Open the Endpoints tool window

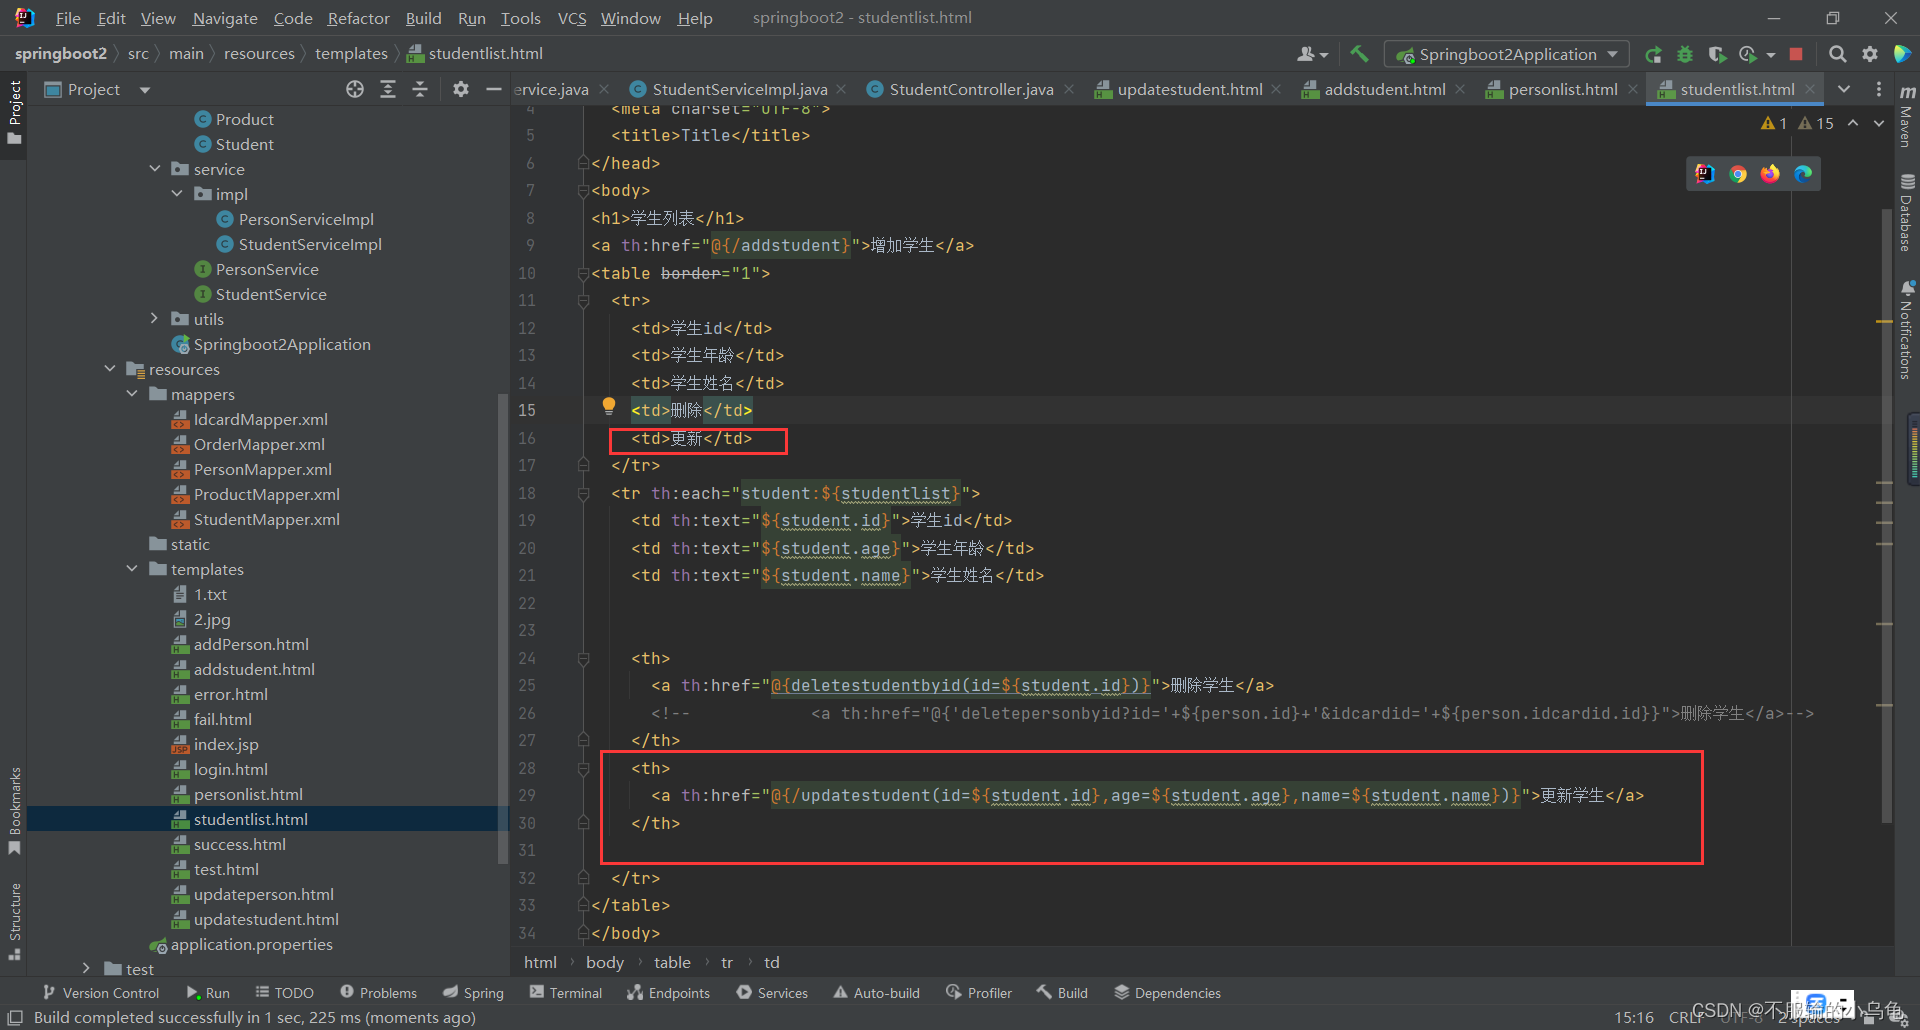click(x=668, y=993)
